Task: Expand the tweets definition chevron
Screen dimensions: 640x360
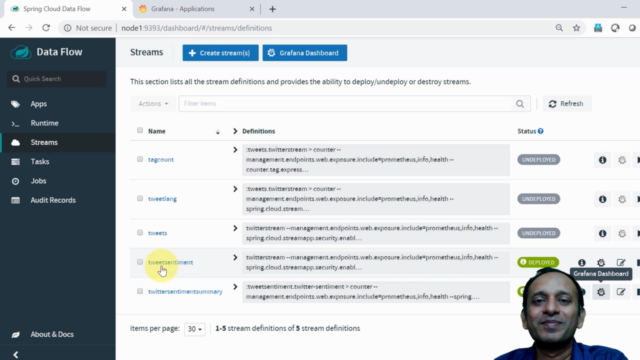Action: [x=235, y=228]
